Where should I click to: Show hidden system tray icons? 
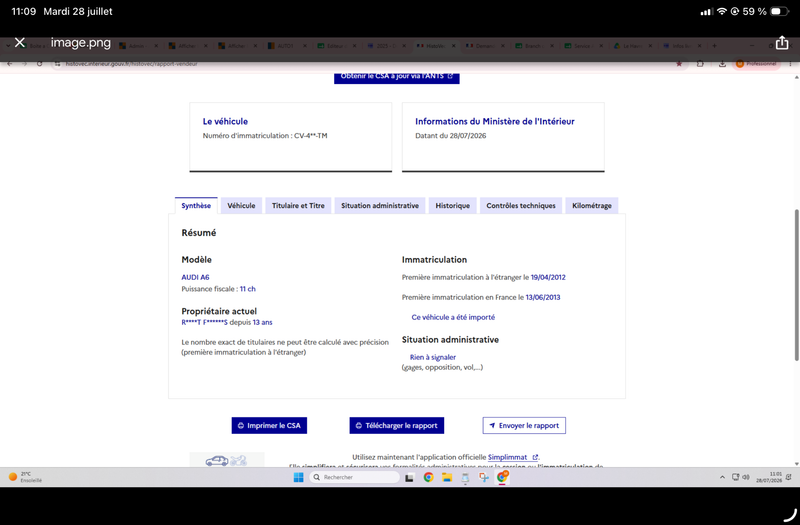click(722, 478)
